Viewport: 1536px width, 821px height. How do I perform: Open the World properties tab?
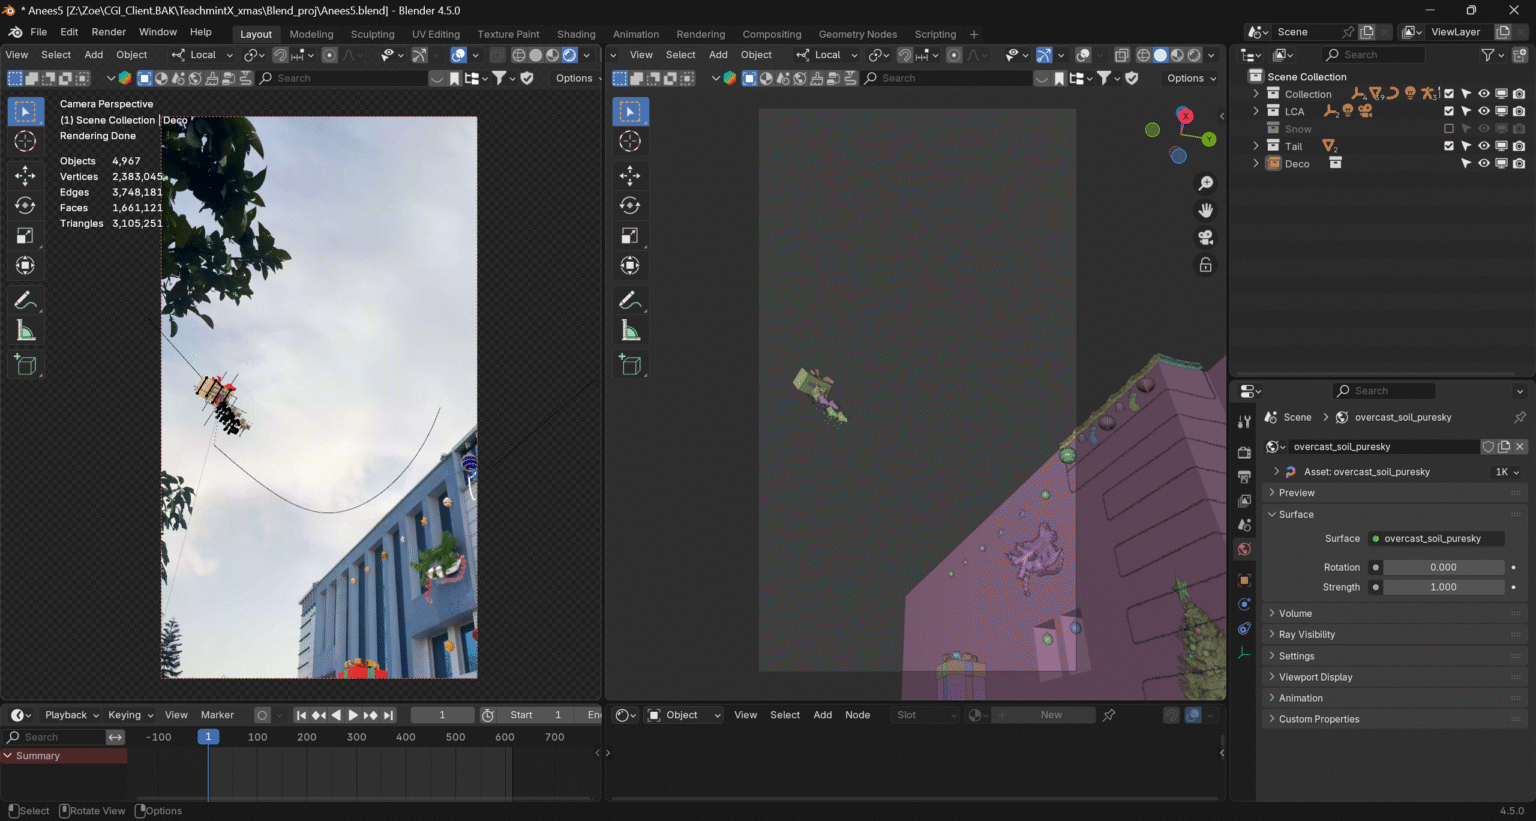pos(1244,549)
